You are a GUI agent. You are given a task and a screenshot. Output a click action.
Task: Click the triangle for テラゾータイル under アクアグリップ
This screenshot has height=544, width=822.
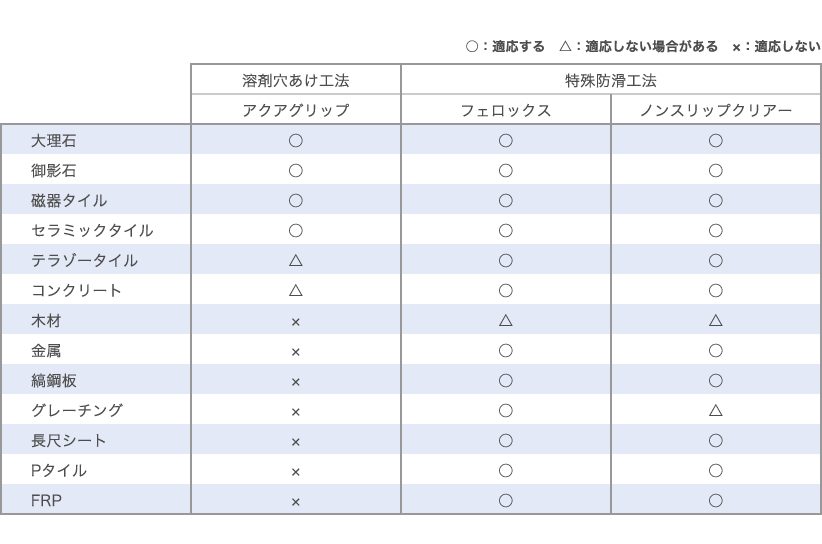click(x=296, y=260)
